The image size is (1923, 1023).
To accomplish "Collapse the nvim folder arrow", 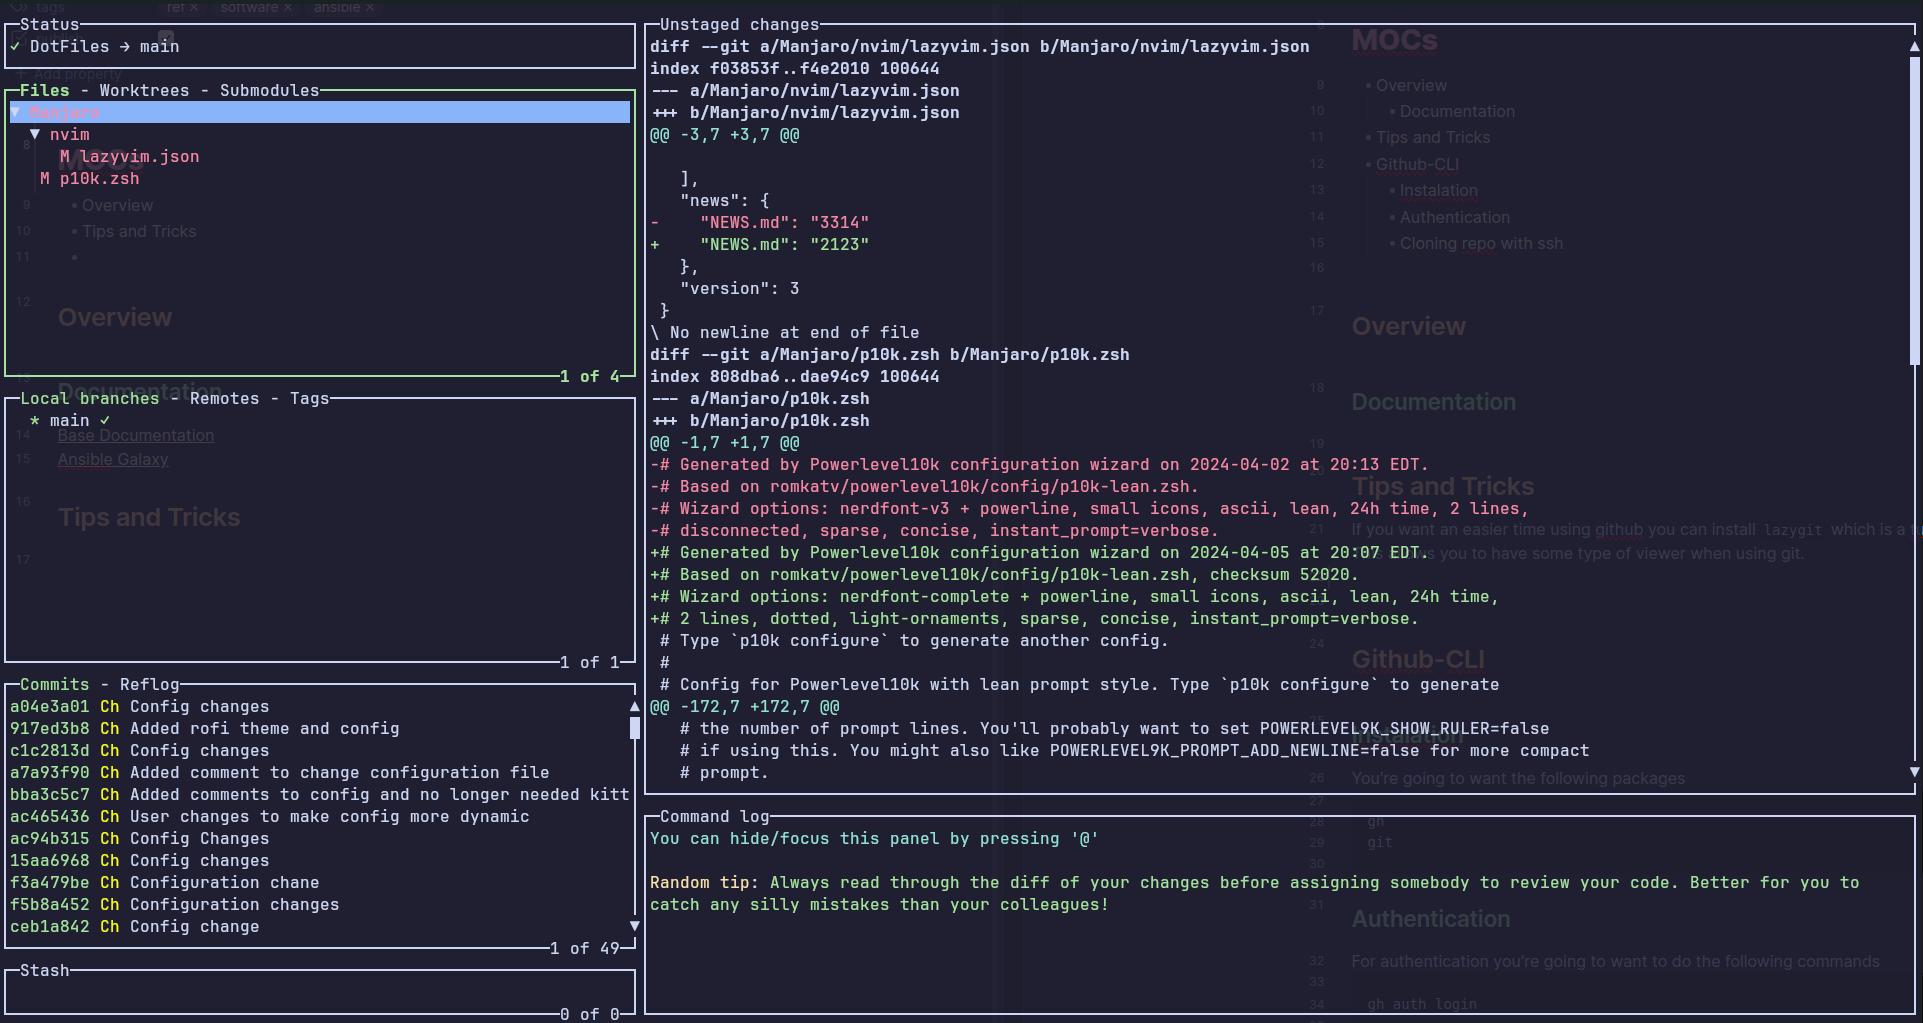I will pyautogui.click(x=35, y=134).
